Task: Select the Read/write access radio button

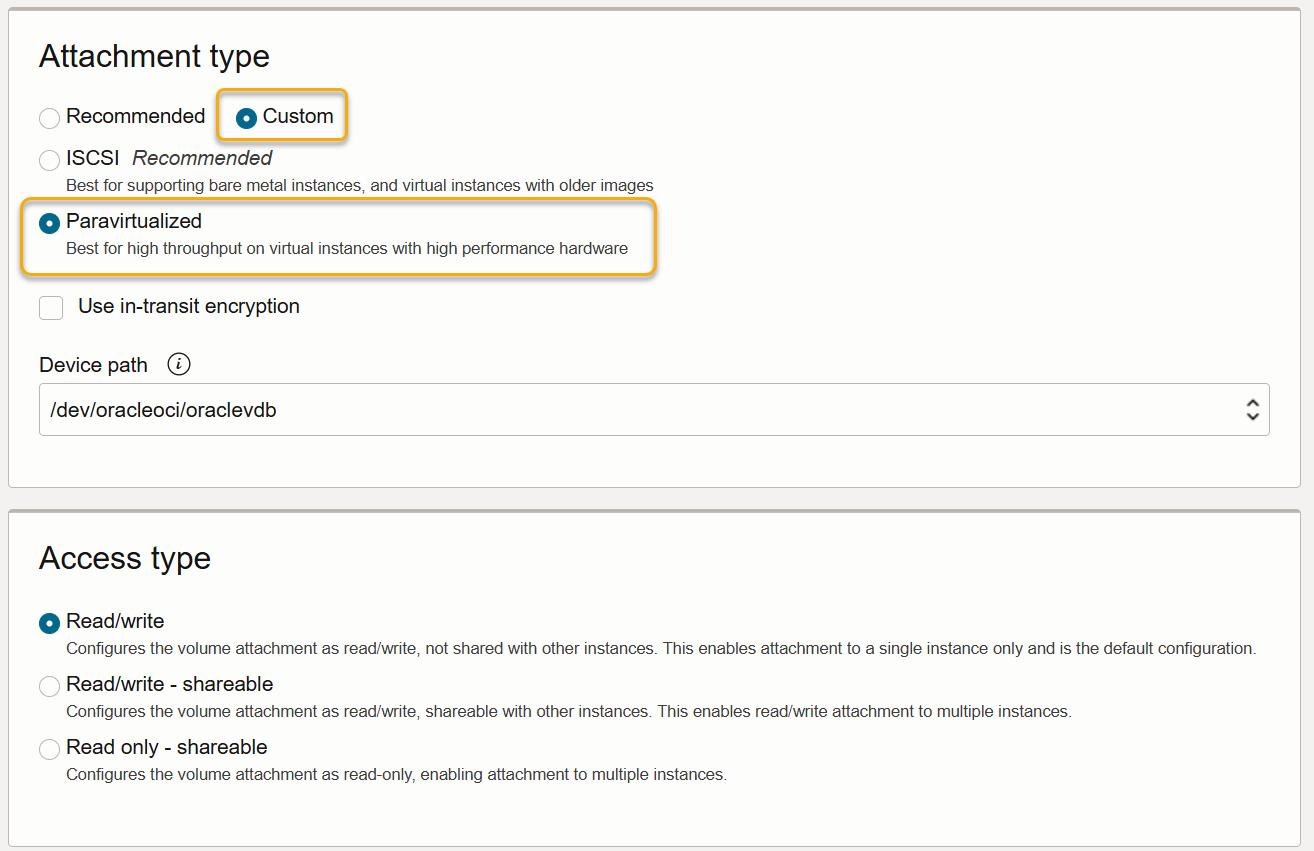Action: coord(49,623)
